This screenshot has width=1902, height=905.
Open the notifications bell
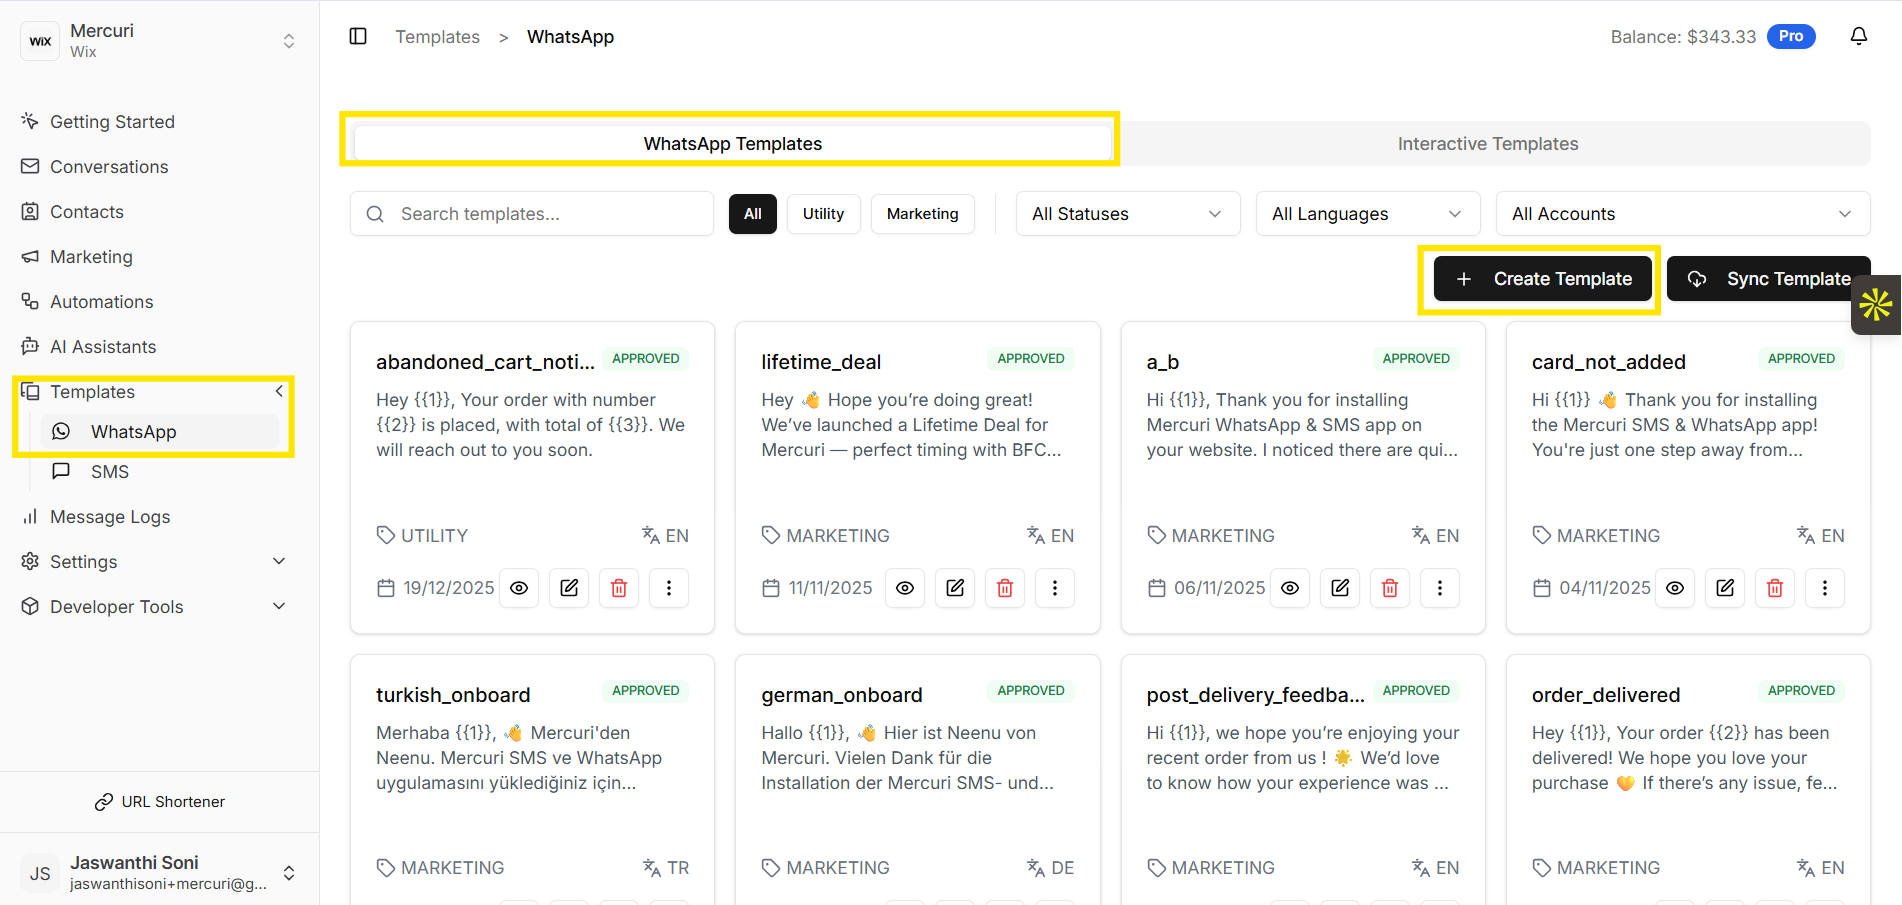point(1858,37)
